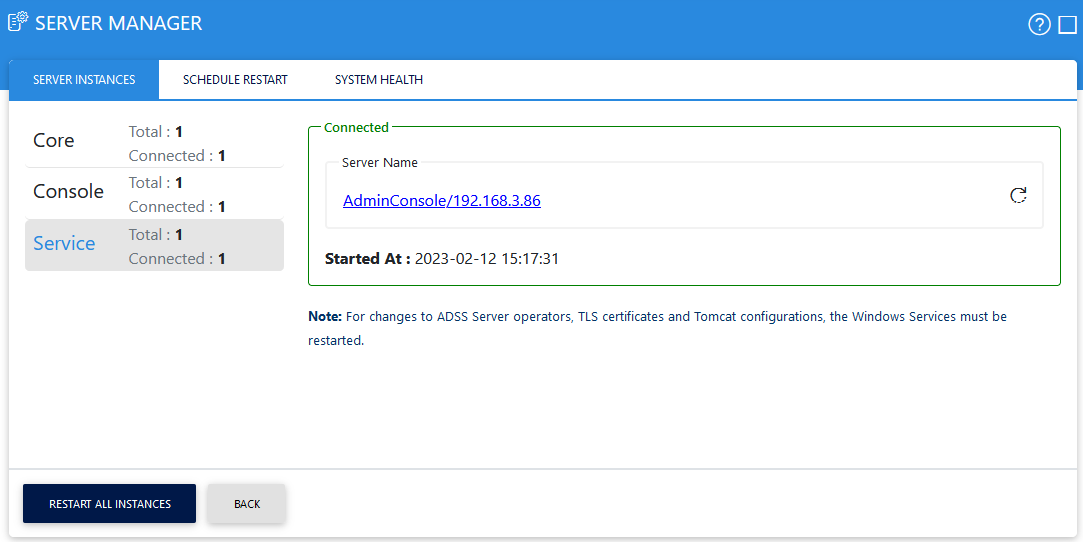Open the AdminConsole/192.168.3.86 server link
The height and width of the screenshot is (542, 1083).
click(x=441, y=201)
